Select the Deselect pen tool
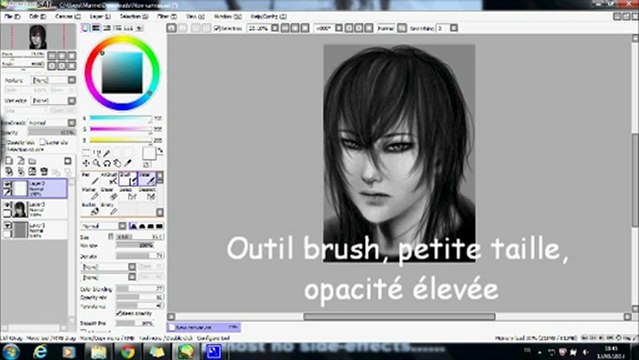 point(147,194)
